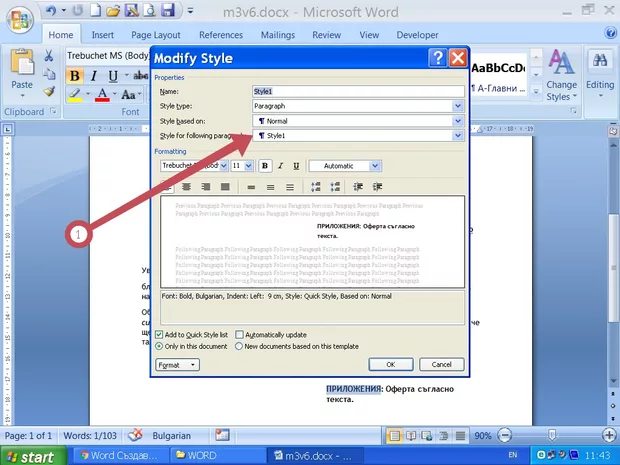Image resolution: width=620 pixels, height=465 pixels.
Task: Select Web Layout view button
Action: point(427,436)
